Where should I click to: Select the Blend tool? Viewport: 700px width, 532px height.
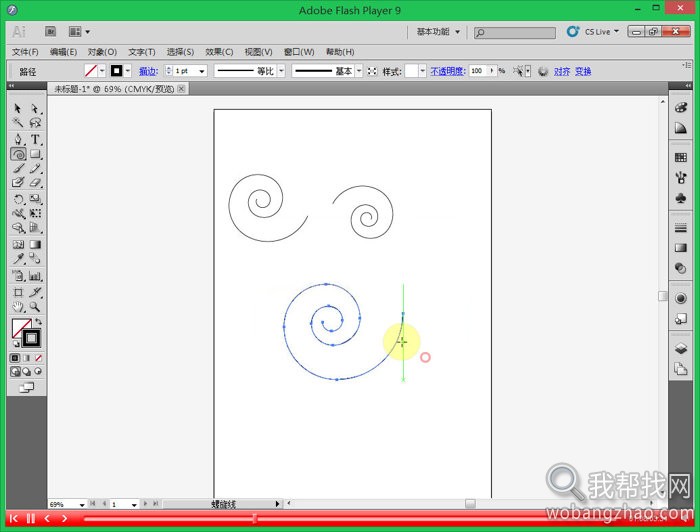(x=35, y=258)
